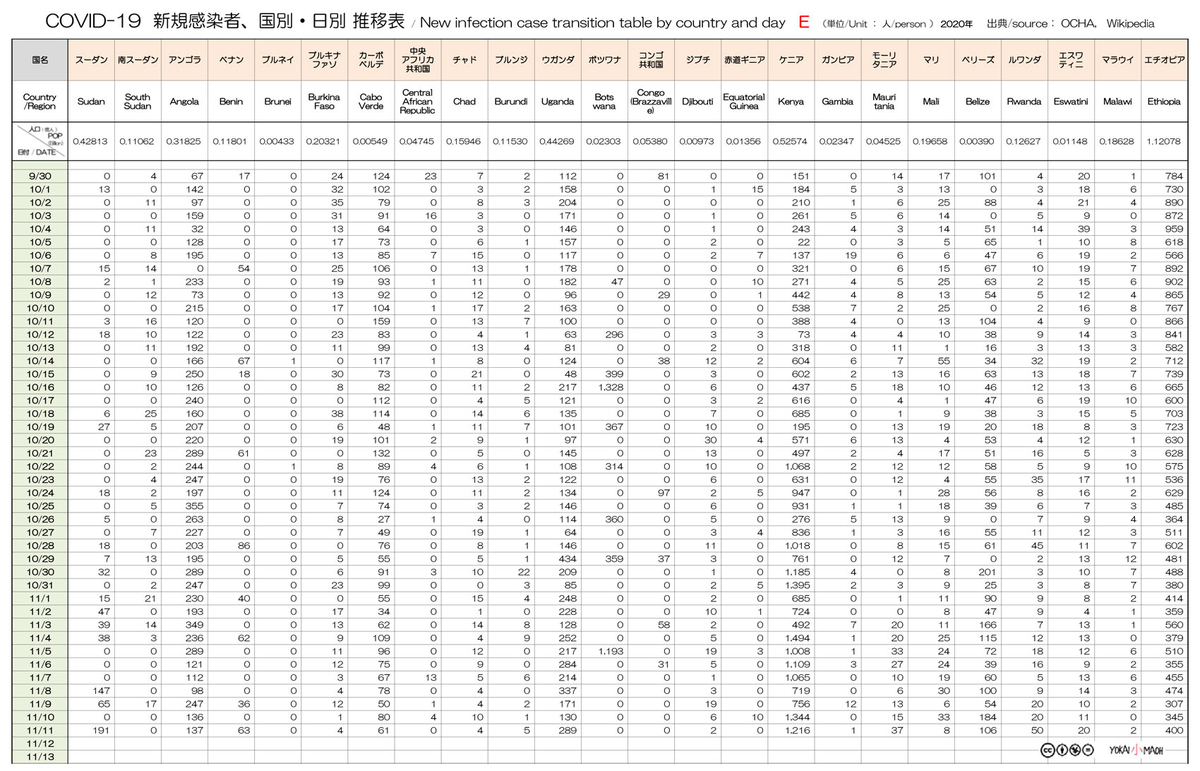Click the Rwanda column header
Viewport: 1200px width, 771px height.
[x=1024, y=102]
